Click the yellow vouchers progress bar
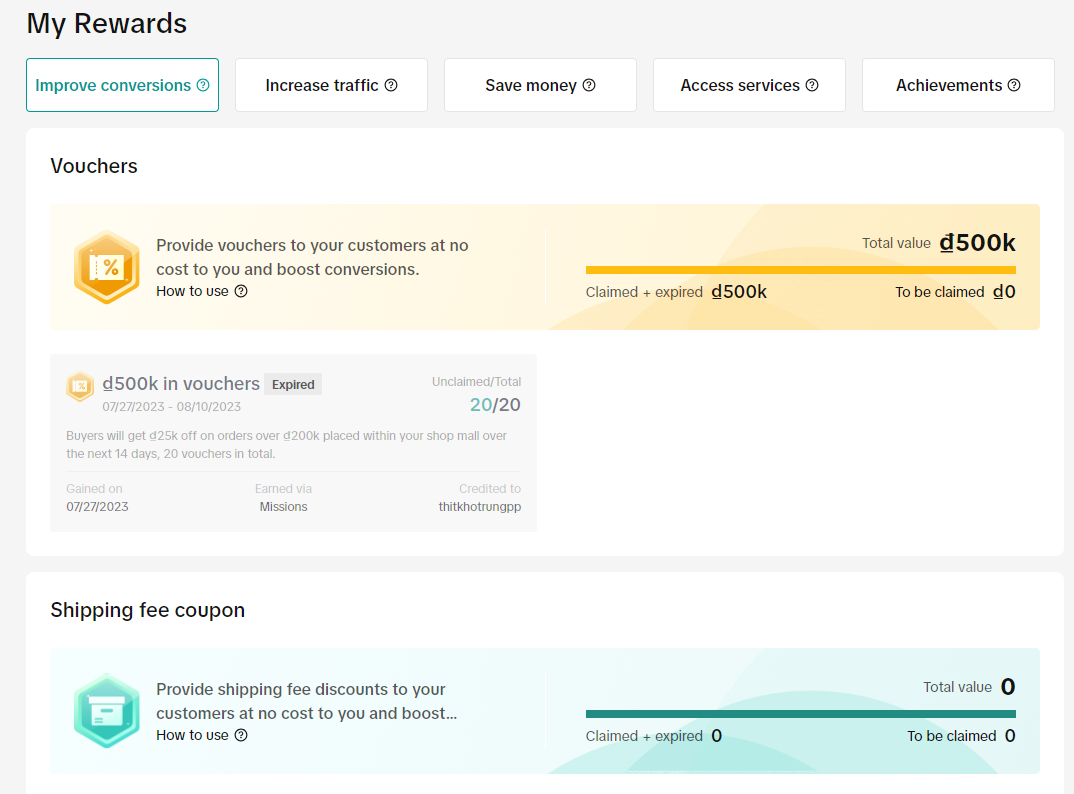Viewport: 1074px width, 794px height. pos(800,270)
